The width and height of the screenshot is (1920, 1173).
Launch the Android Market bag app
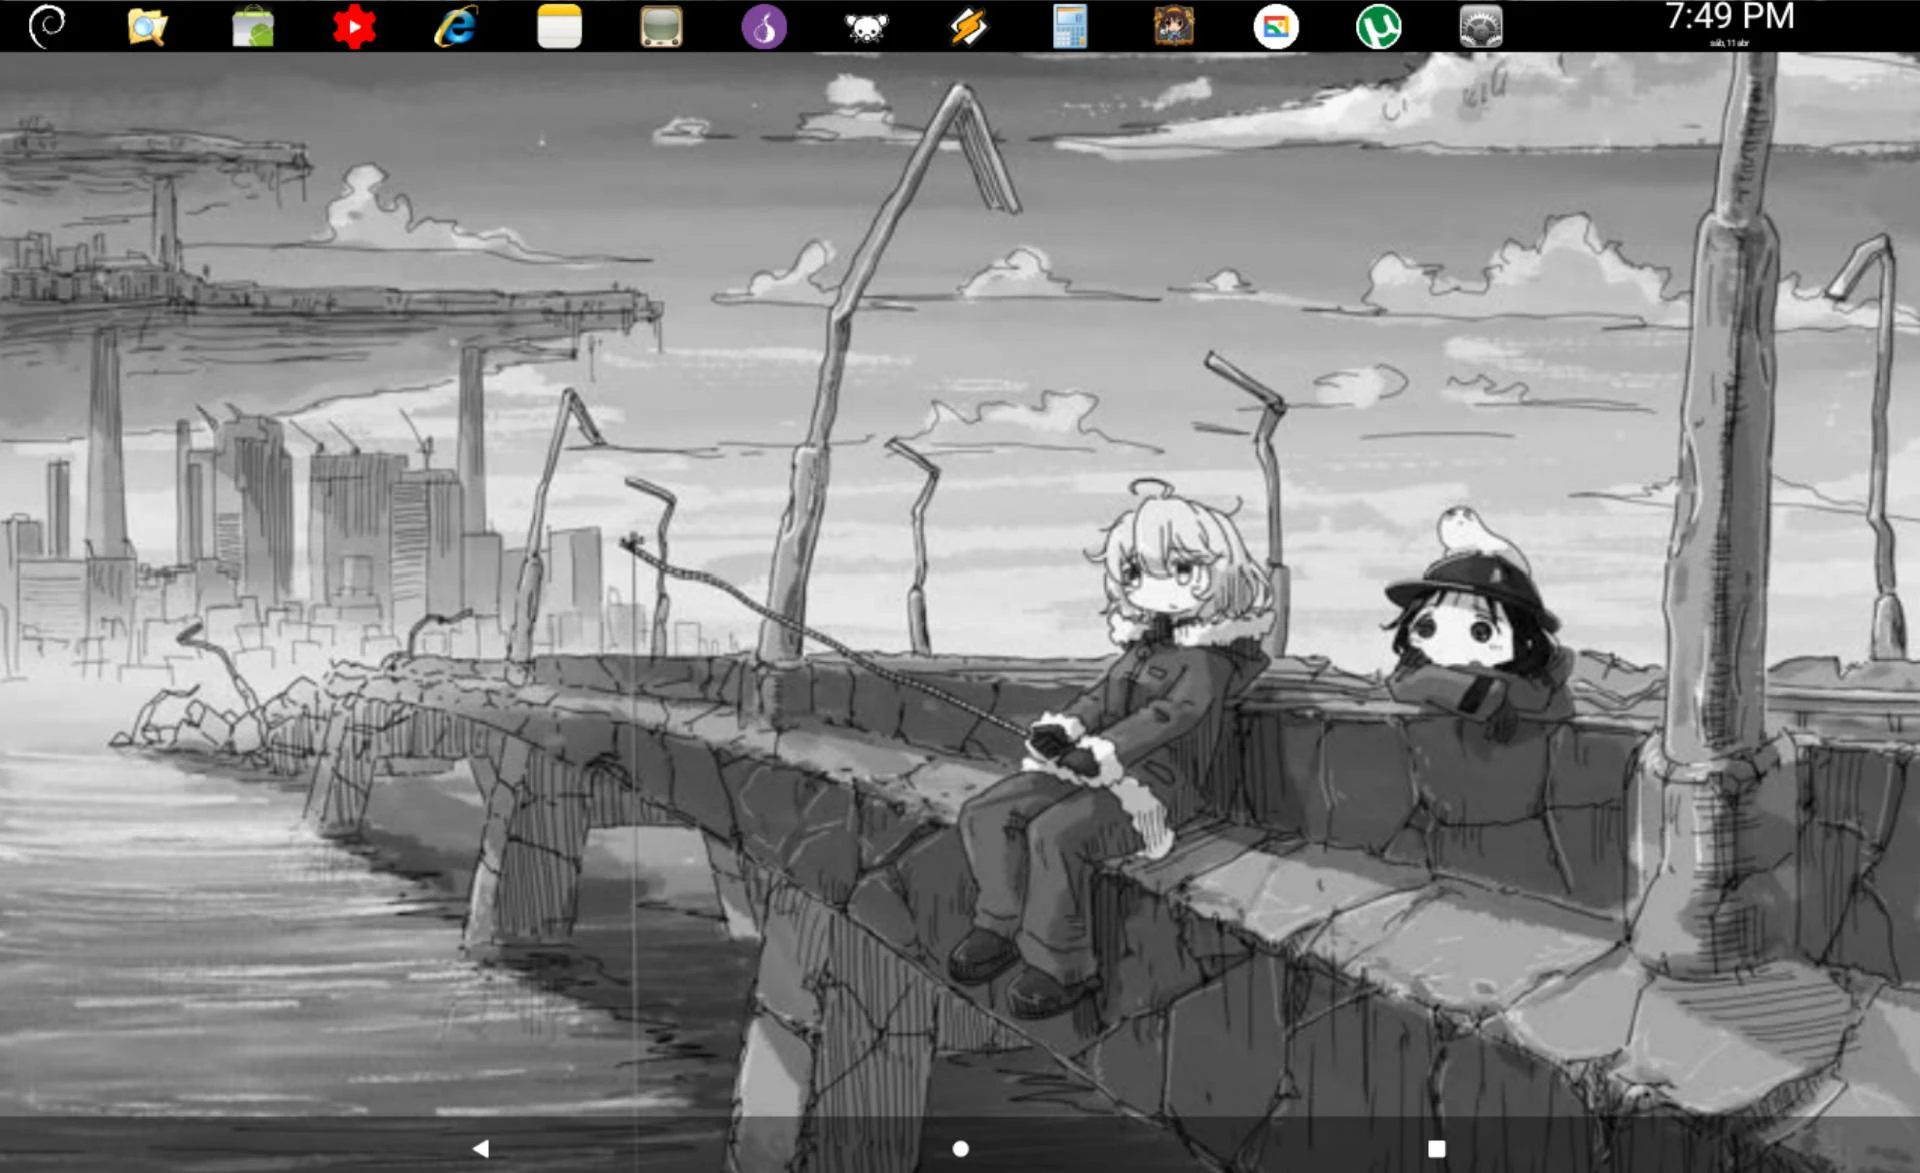[x=252, y=26]
